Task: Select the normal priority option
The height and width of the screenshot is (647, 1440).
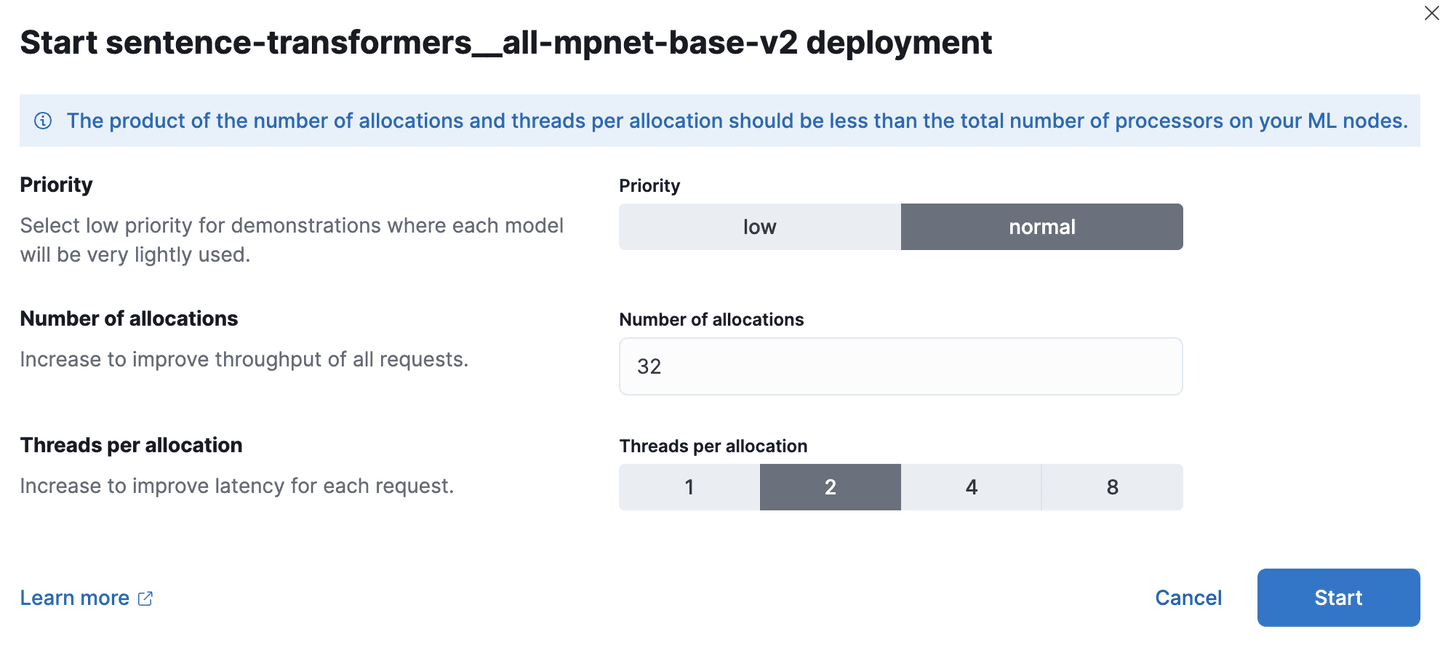Action: pos(1041,227)
